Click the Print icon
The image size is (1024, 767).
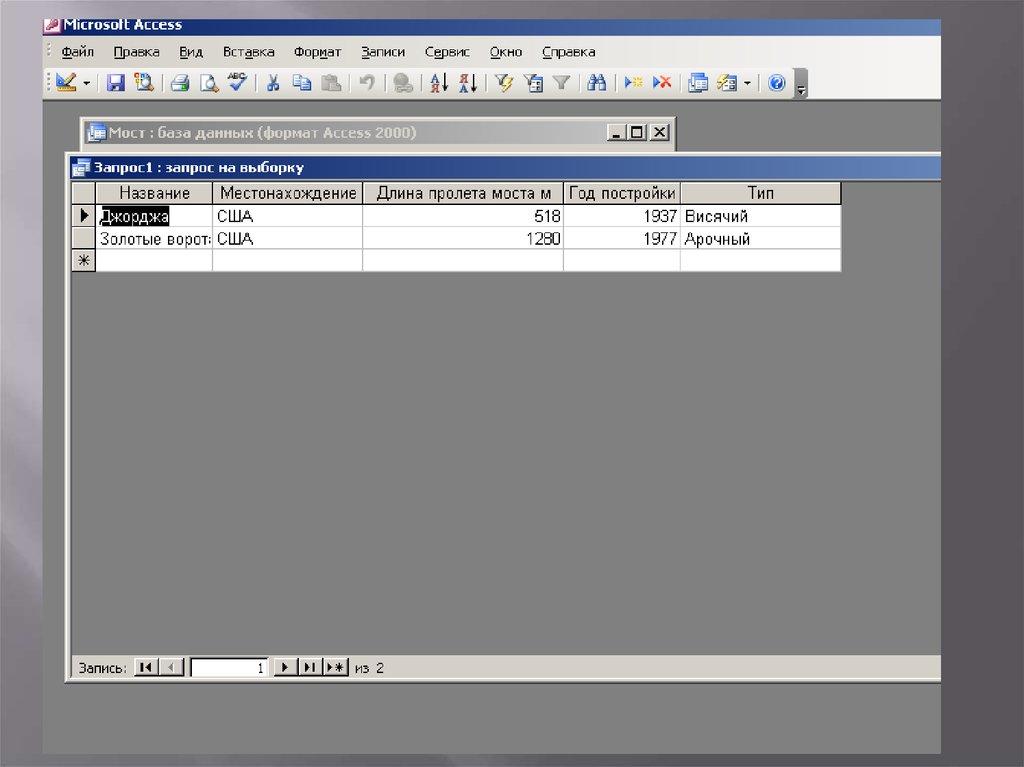pos(180,83)
